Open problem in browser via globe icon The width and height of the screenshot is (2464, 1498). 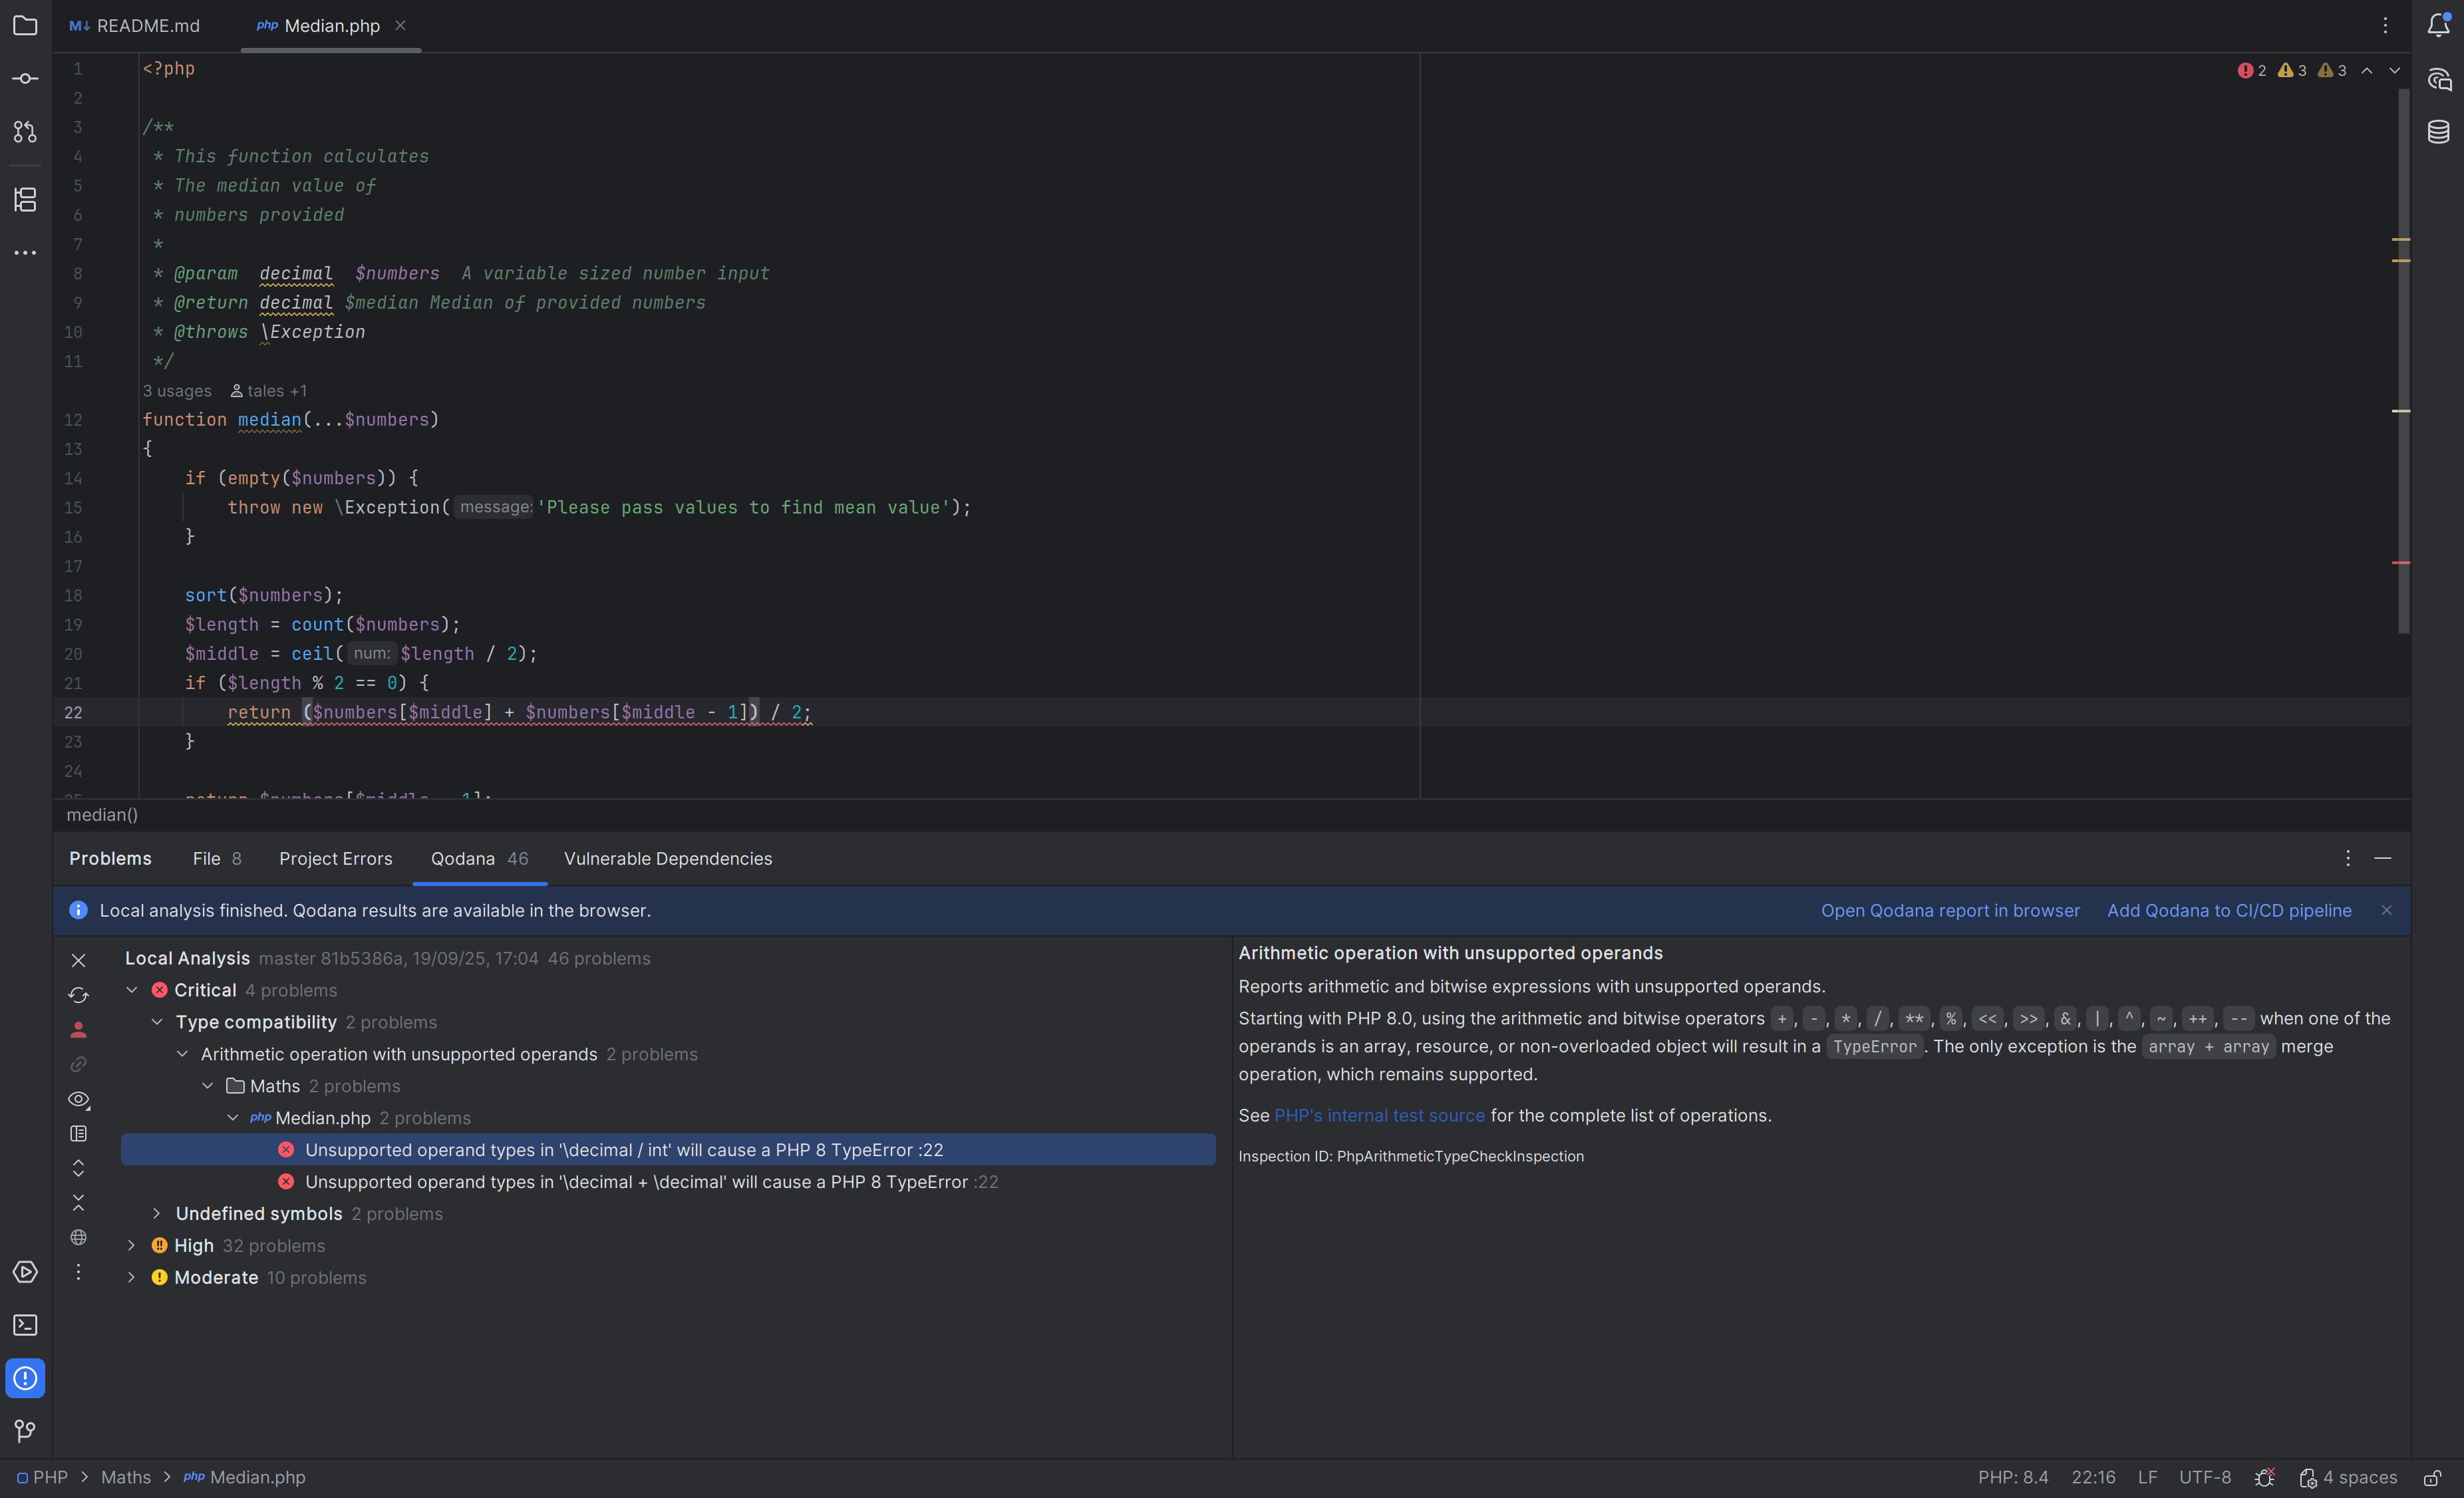tap(78, 1237)
